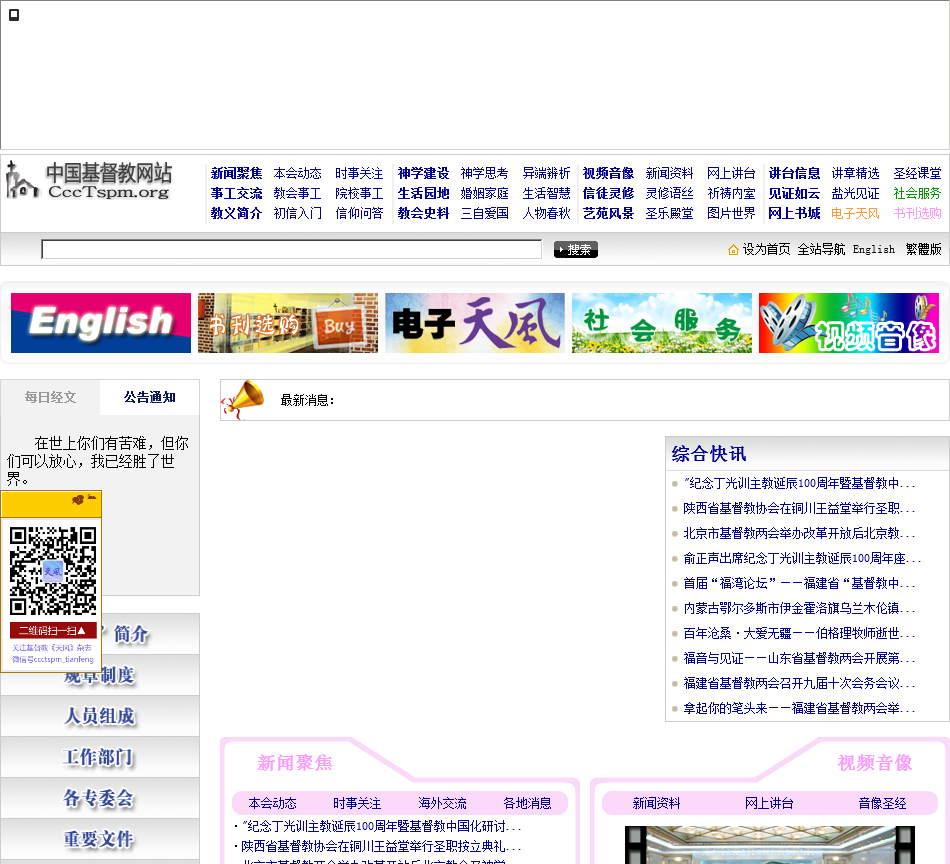Viewport: 950px width, 864px height.
Task: Open news item 百年沧桑·大爱无疆
Action: pos(799,634)
